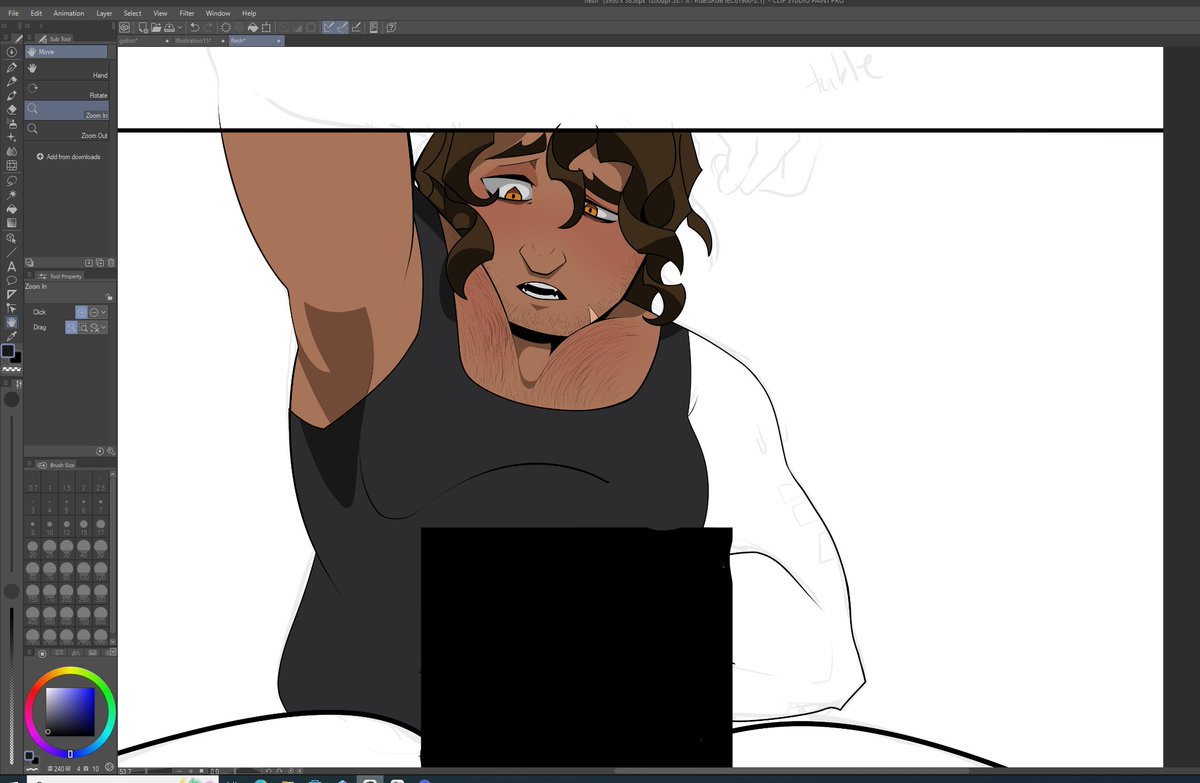Click the Tool Property panel tab

click(59, 276)
